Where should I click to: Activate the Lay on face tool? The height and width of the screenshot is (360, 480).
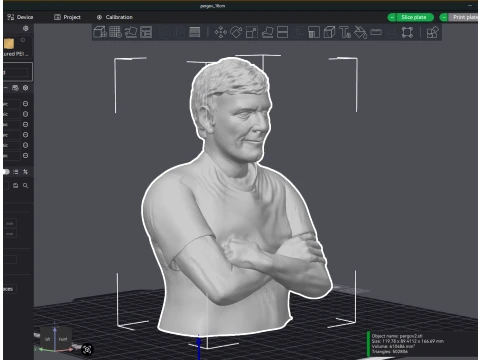(267, 32)
